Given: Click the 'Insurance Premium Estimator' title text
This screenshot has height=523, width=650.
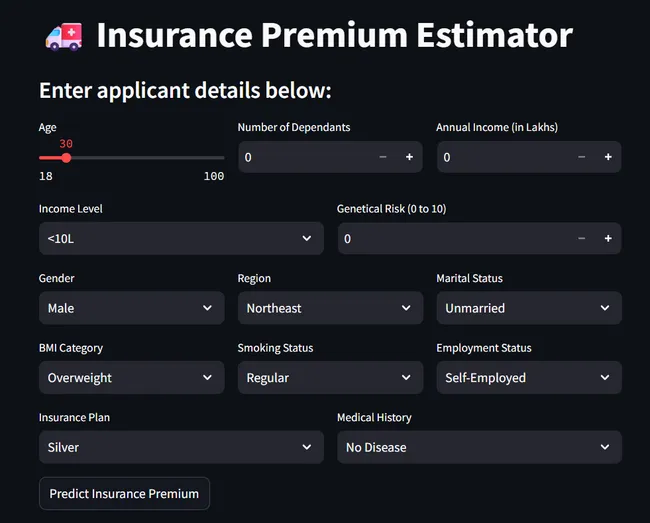Looking at the screenshot, I should [x=335, y=36].
